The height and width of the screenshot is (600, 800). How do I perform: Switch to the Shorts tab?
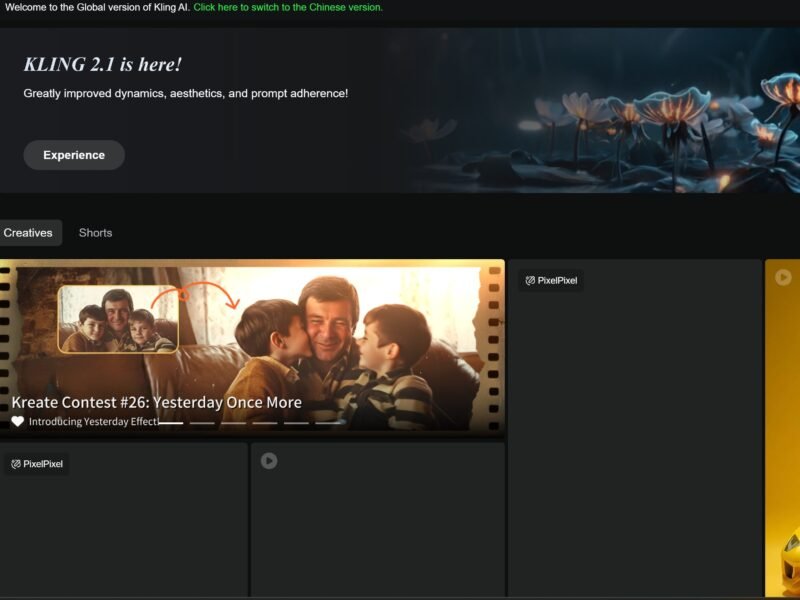[95, 233]
